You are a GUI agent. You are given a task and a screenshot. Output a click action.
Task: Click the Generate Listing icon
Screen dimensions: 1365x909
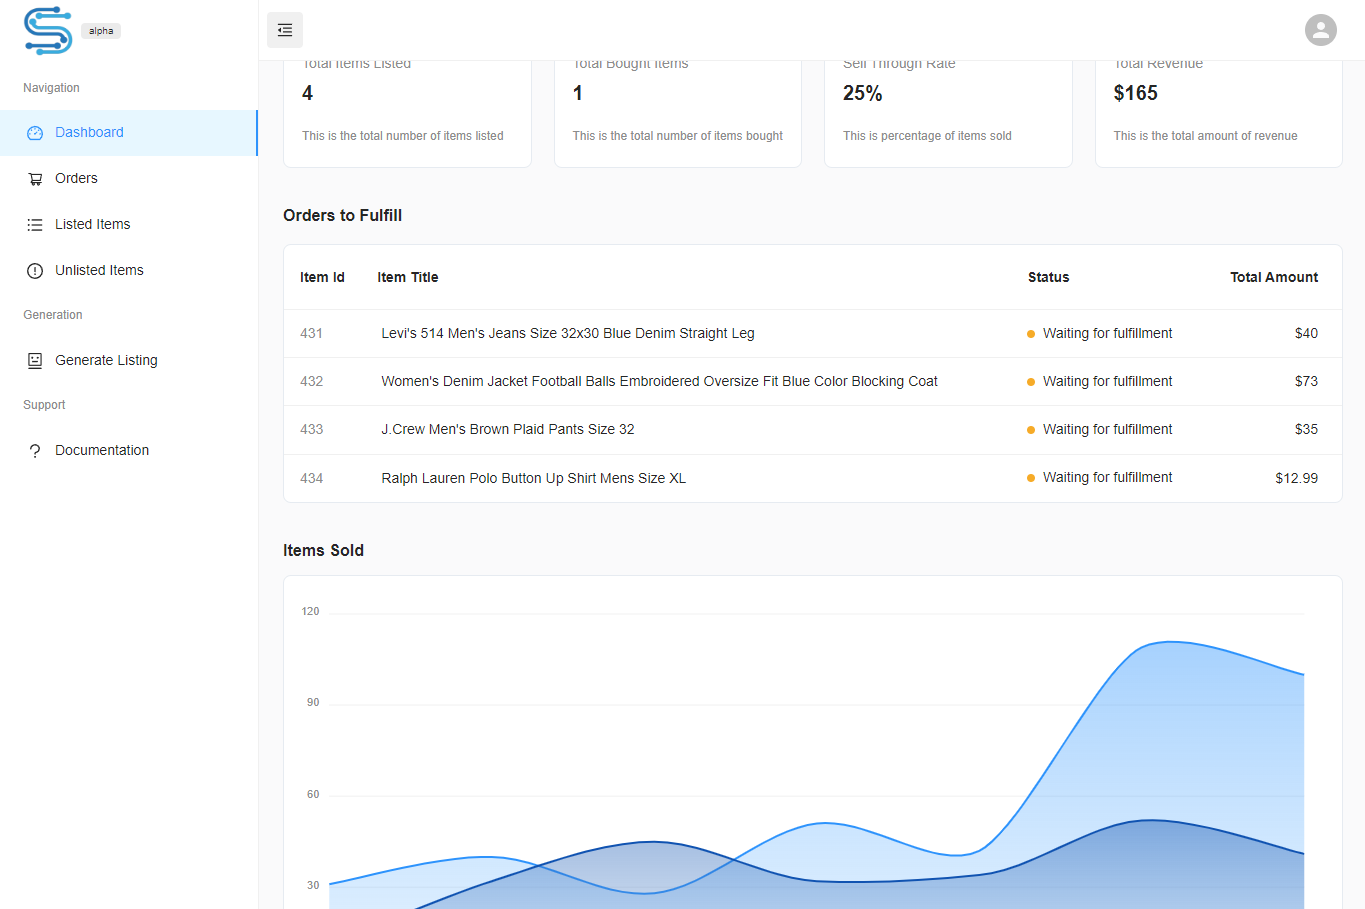35,361
